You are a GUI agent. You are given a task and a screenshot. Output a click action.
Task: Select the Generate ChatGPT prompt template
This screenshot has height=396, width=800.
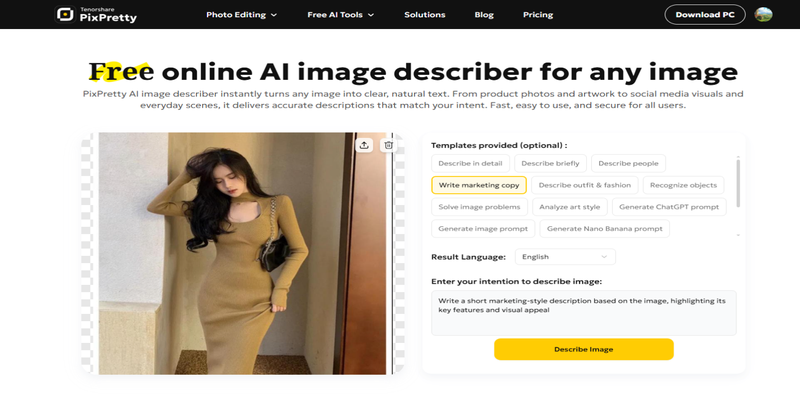coord(669,207)
